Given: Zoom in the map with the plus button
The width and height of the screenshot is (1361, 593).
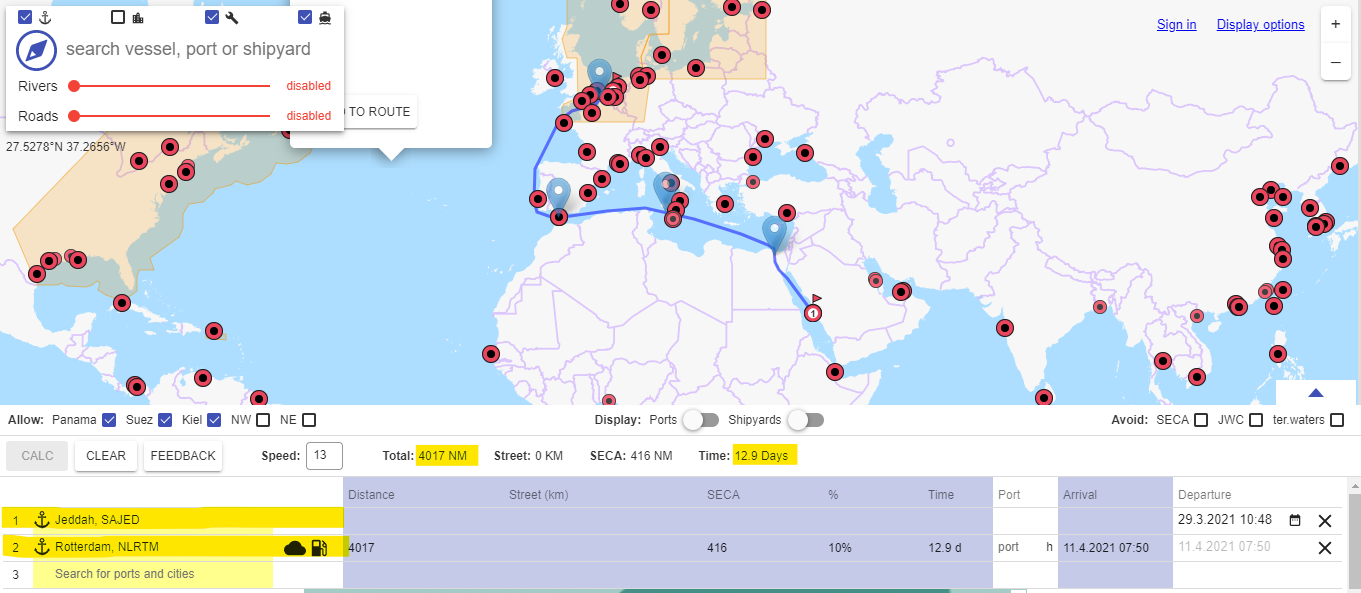Looking at the screenshot, I should (1336, 25).
